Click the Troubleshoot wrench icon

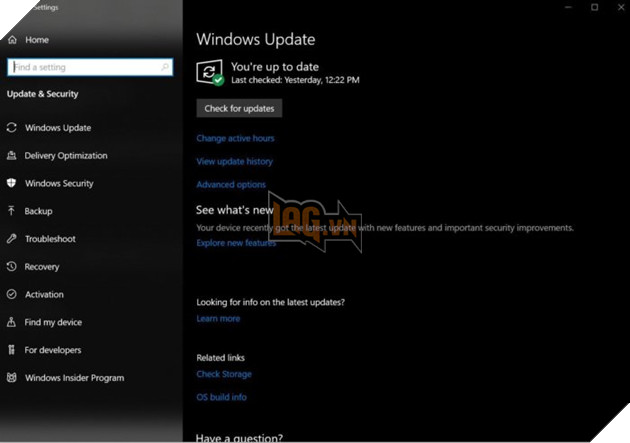[x=12, y=239]
